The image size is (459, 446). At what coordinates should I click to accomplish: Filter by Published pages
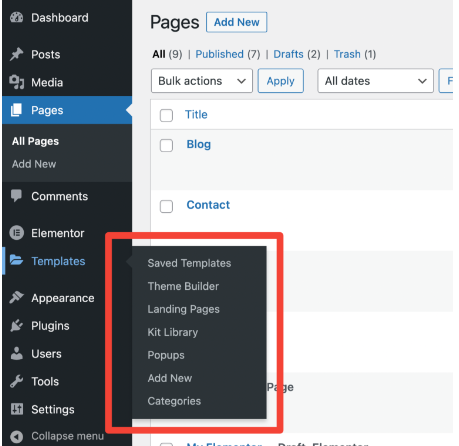coord(219,54)
